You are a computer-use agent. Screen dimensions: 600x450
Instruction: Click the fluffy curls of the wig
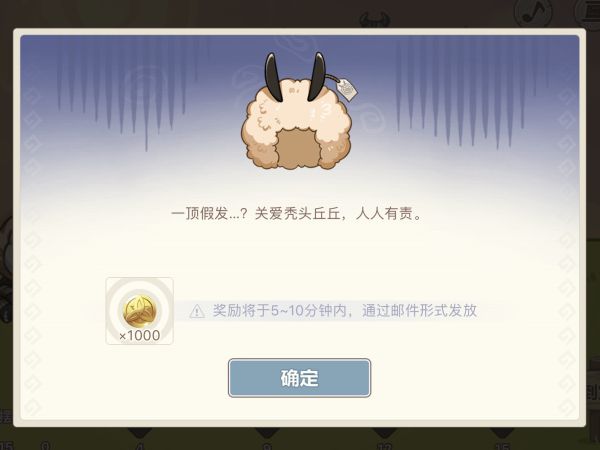[296, 126]
